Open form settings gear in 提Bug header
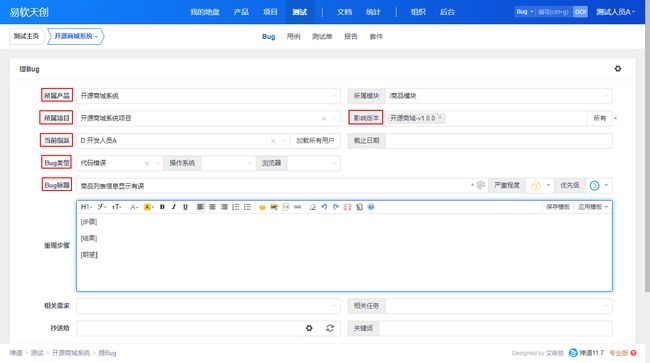The image size is (650, 363). pos(618,69)
